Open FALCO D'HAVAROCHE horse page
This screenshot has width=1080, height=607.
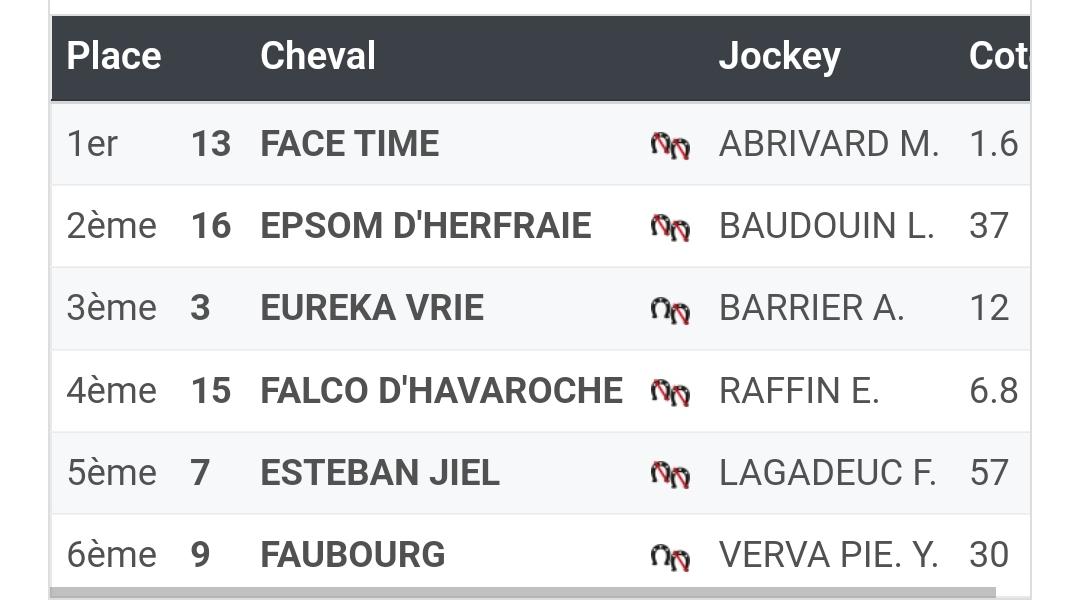pyautogui.click(x=442, y=391)
